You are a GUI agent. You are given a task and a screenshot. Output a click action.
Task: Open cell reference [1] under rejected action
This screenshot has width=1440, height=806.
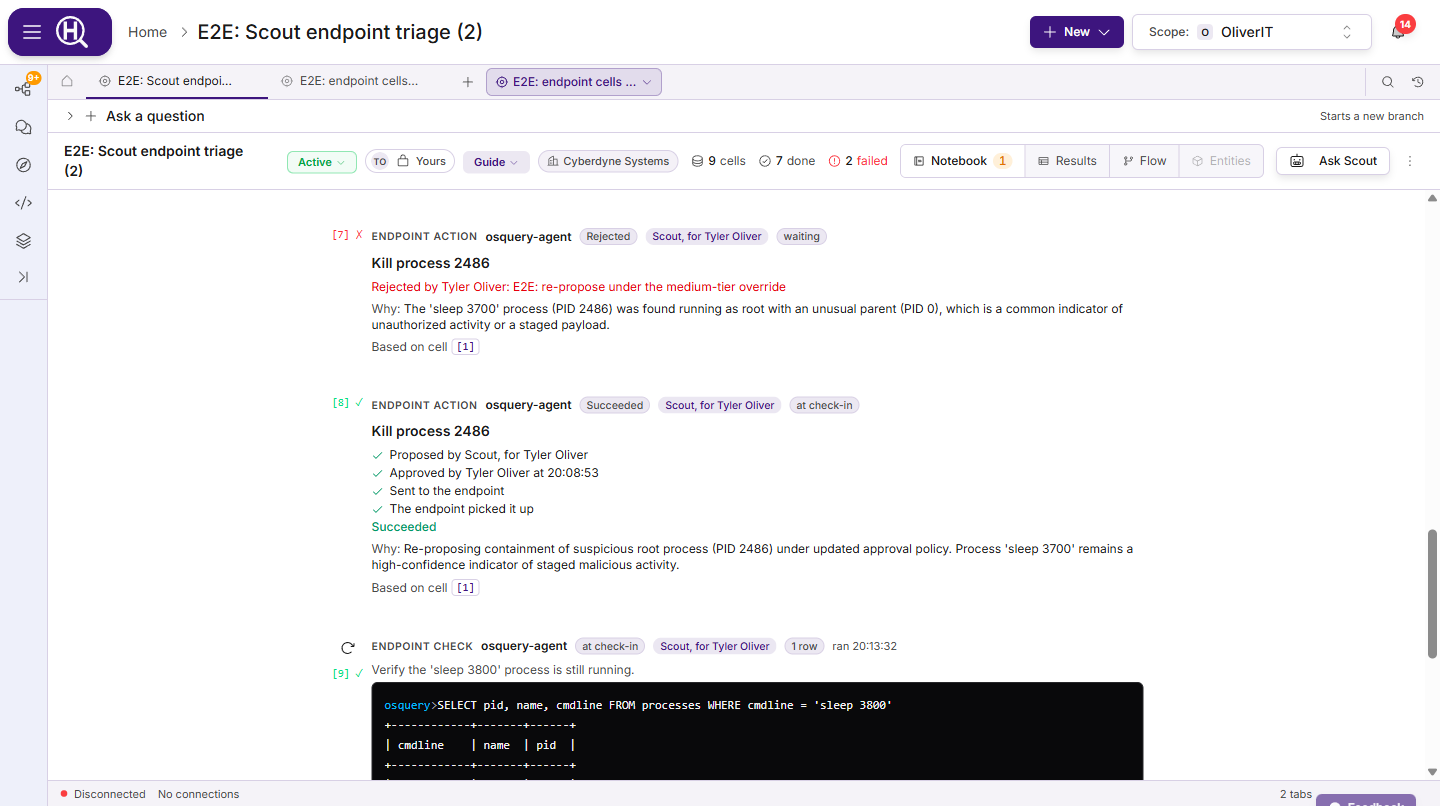(x=466, y=347)
